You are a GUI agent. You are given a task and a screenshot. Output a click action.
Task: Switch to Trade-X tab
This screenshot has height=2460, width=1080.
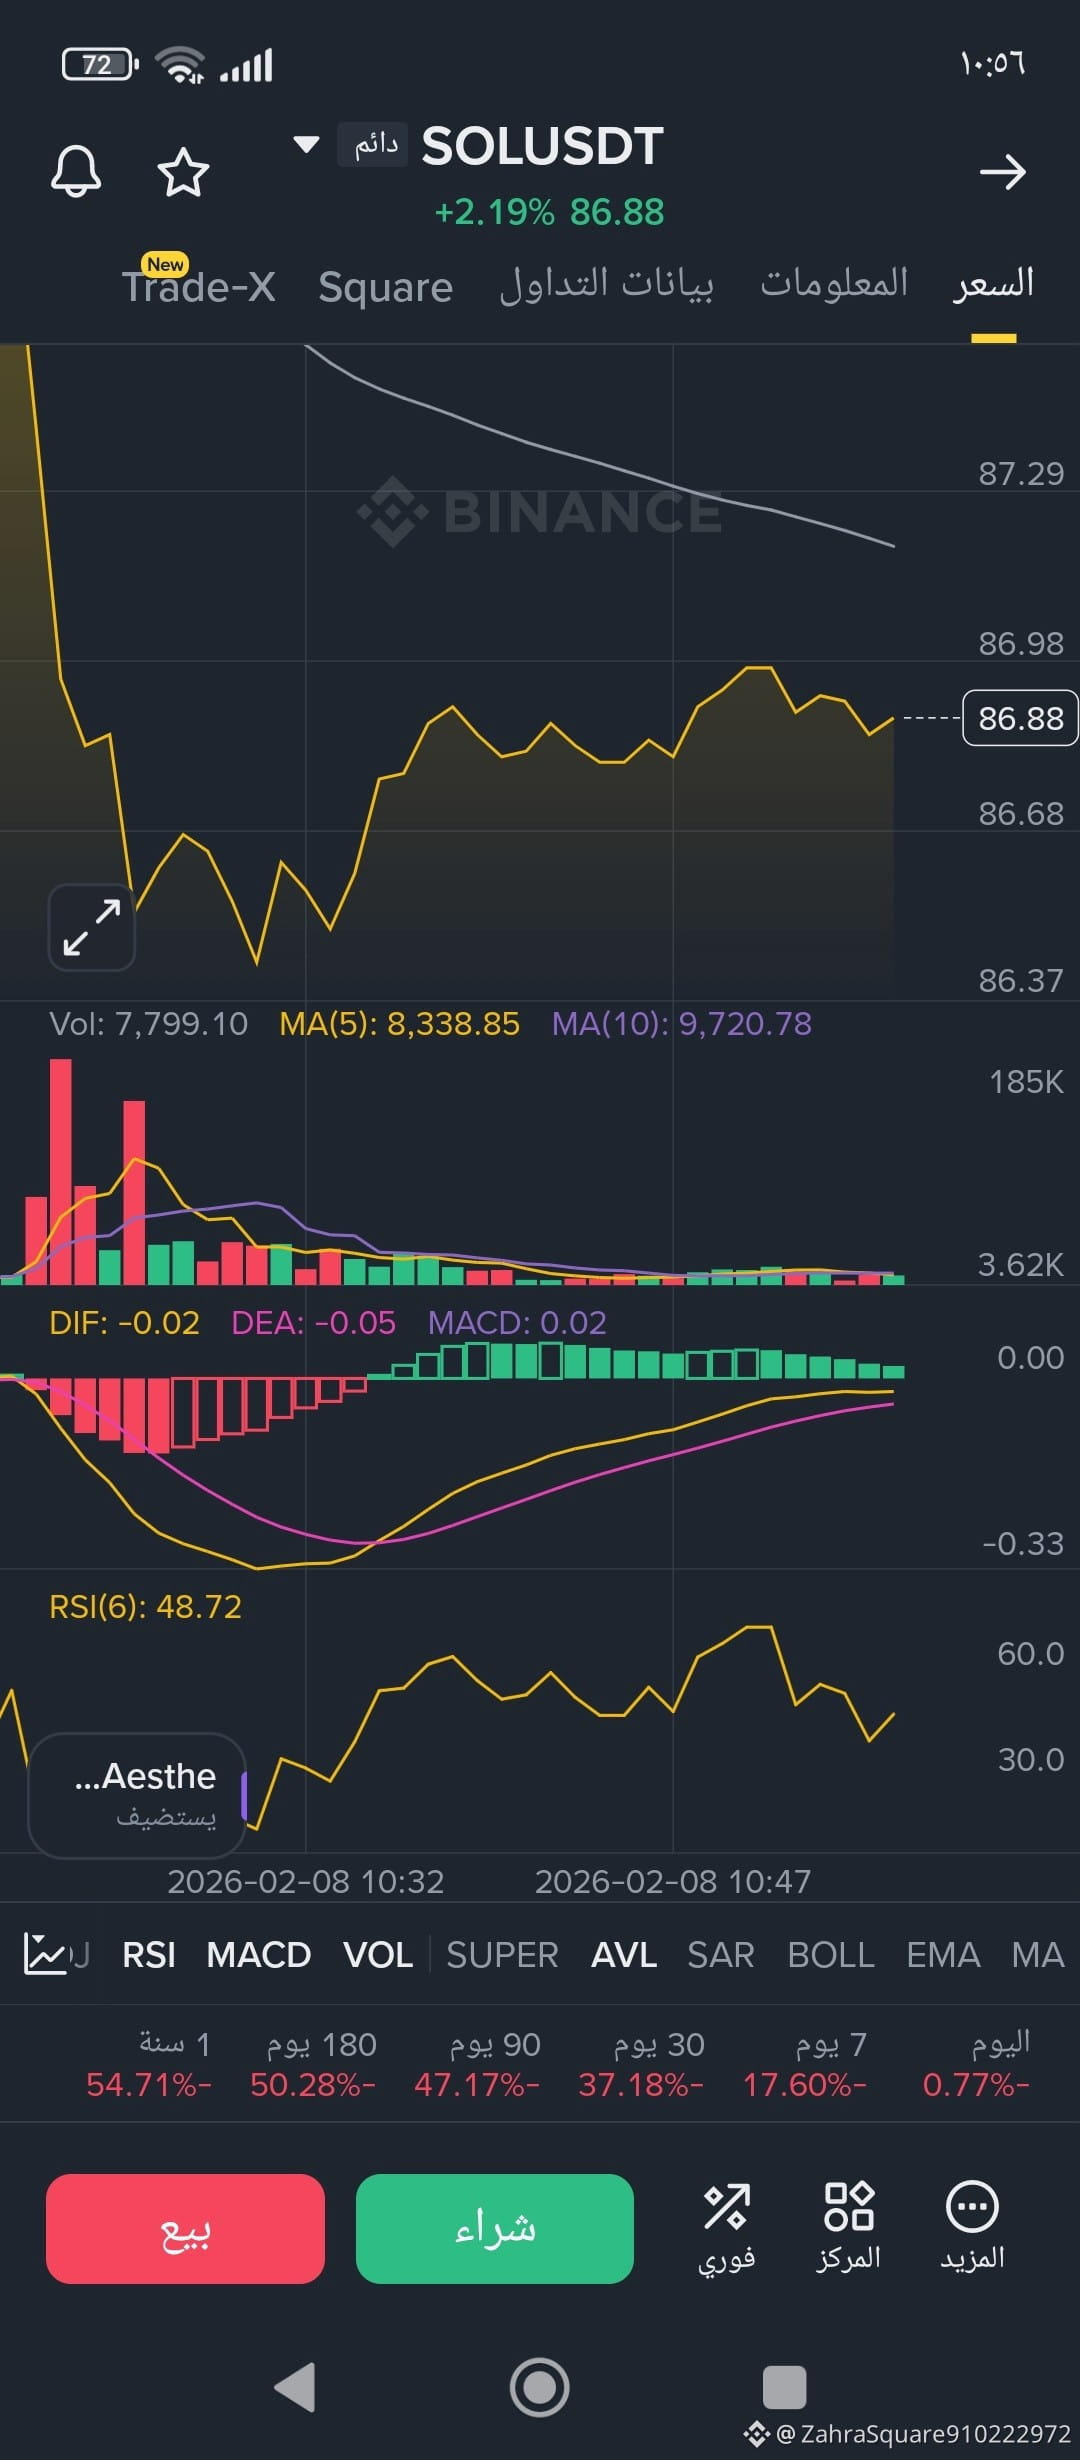click(x=198, y=286)
